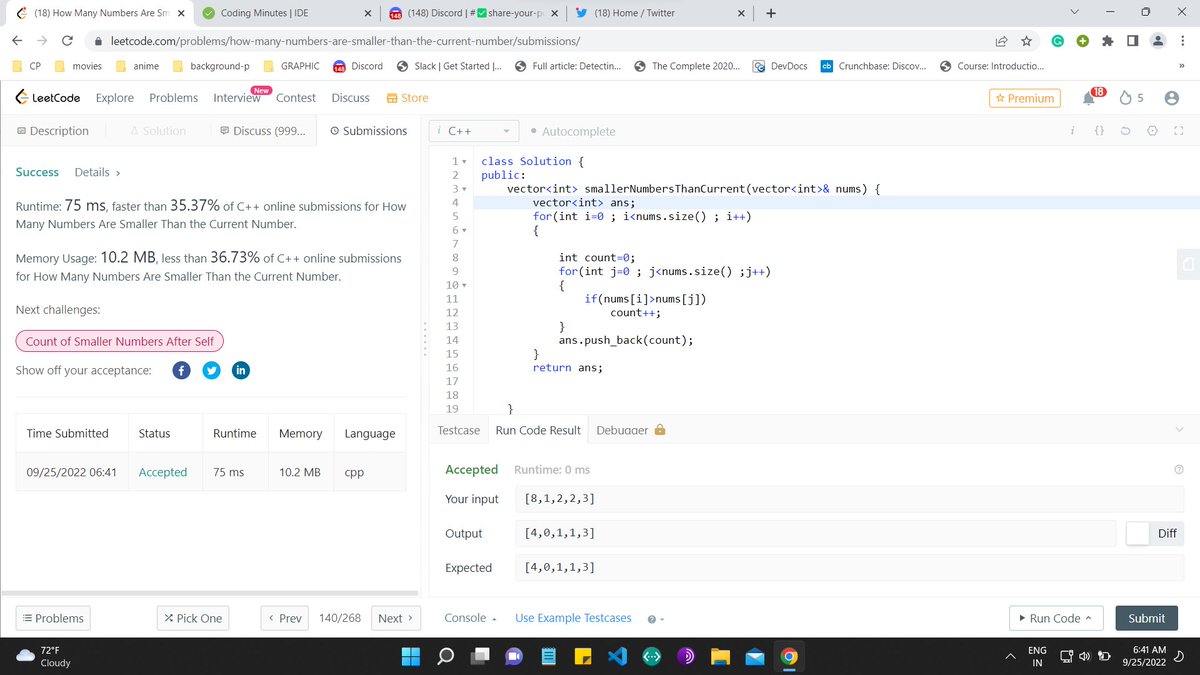1200x675 pixels.
Task: Select Run Code Result tab
Action: [538, 430]
